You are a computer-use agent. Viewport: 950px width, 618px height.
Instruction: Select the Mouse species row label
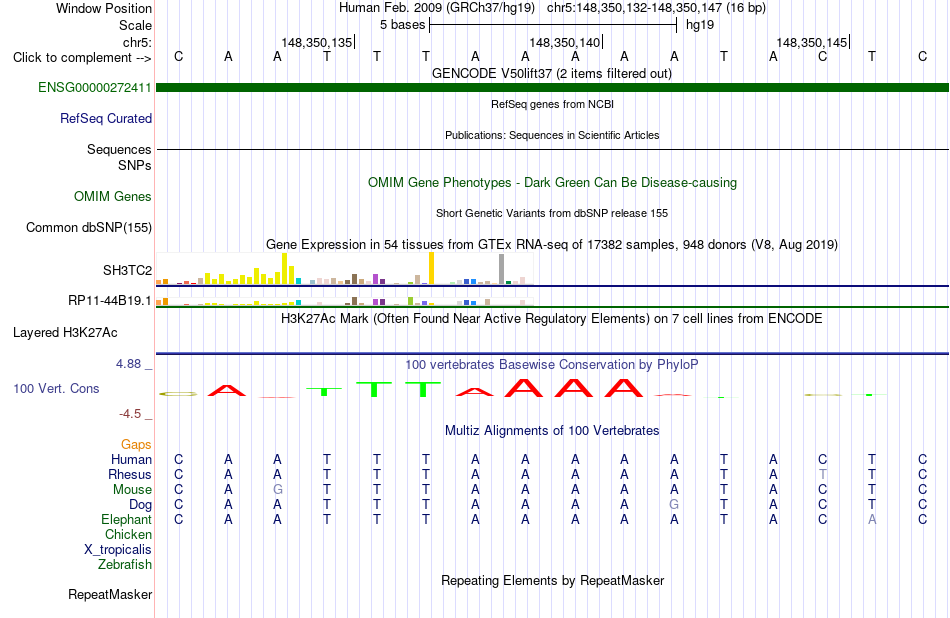click(x=133, y=490)
